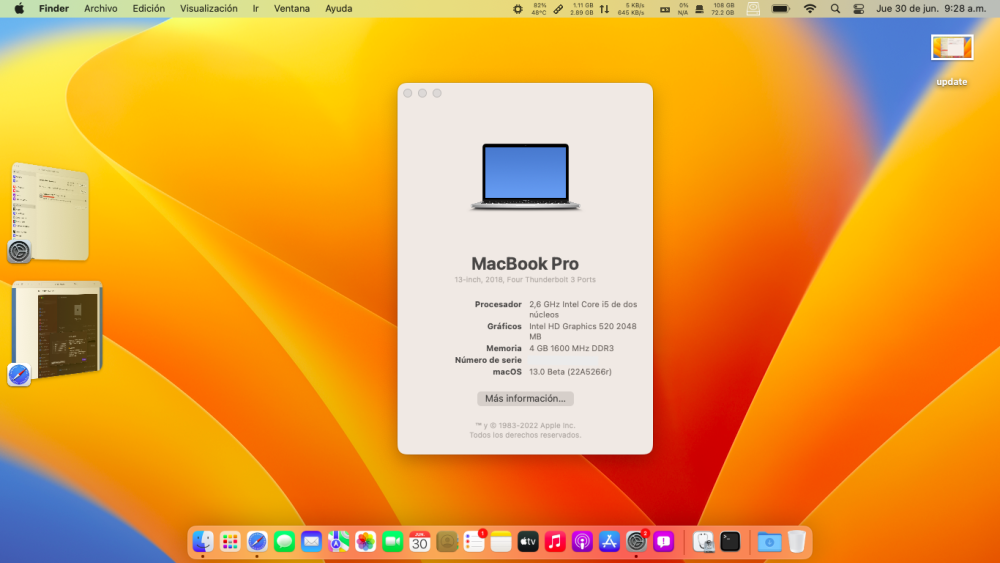Open the Trash from the Dock
Screen dimensions: 1000x563
[797, 542]
